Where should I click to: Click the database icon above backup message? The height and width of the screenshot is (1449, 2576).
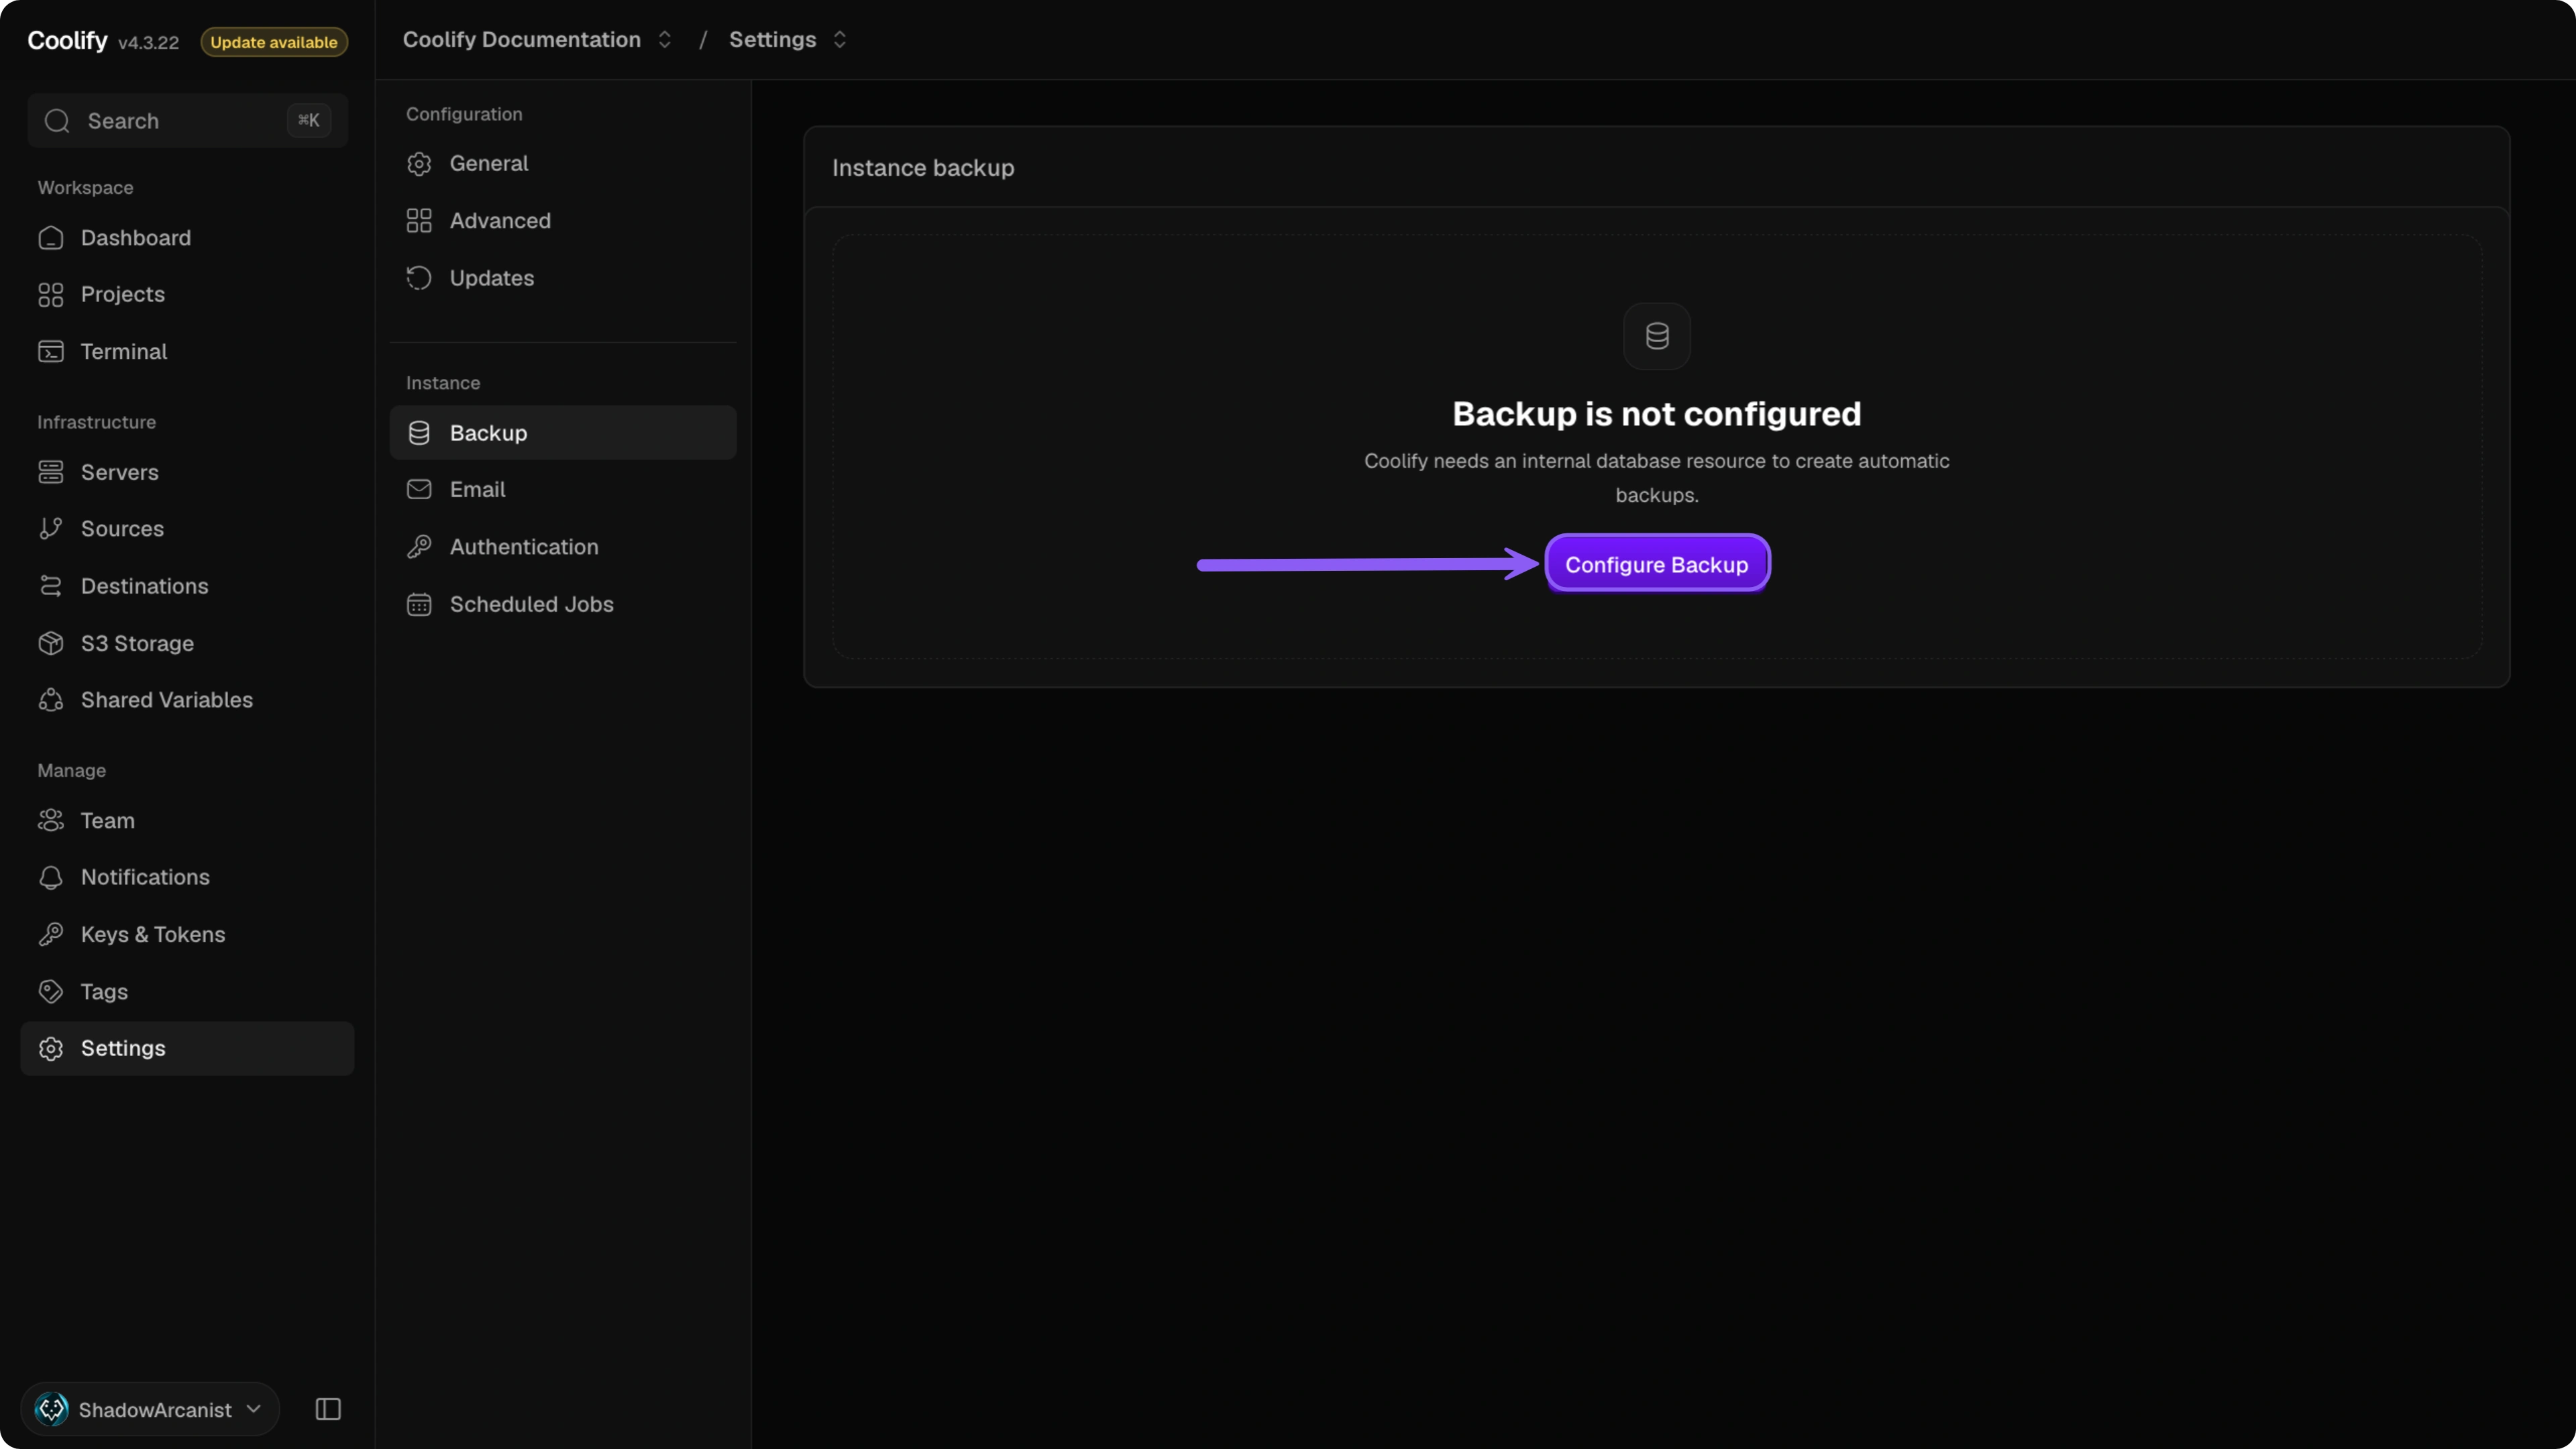[x=1657, y=336]
